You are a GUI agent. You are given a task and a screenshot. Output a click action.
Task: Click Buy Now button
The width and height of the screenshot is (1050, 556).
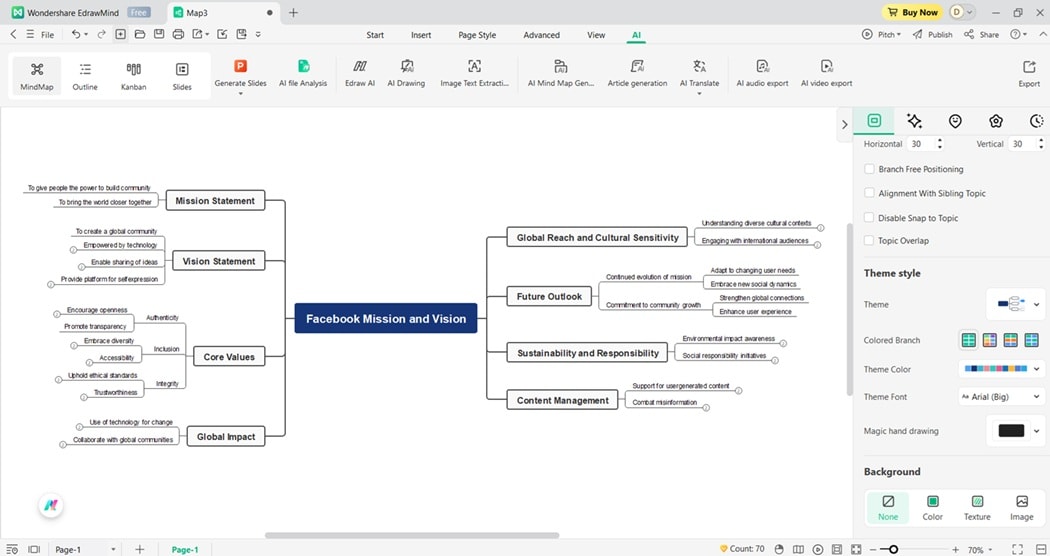(x=913, y=12)
